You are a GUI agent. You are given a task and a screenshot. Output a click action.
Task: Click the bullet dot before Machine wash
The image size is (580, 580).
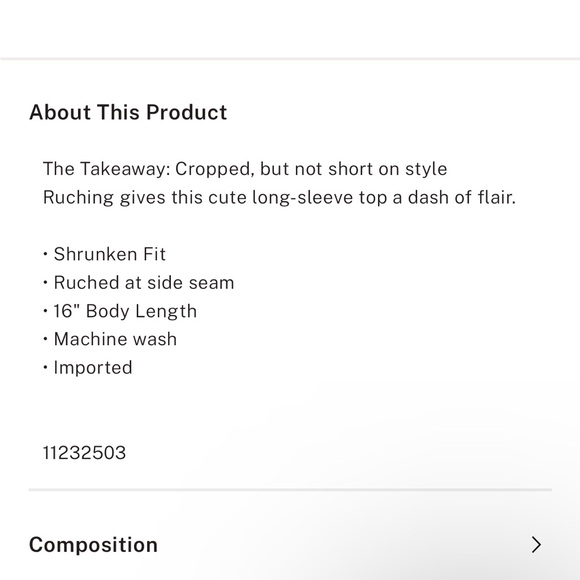45,339
